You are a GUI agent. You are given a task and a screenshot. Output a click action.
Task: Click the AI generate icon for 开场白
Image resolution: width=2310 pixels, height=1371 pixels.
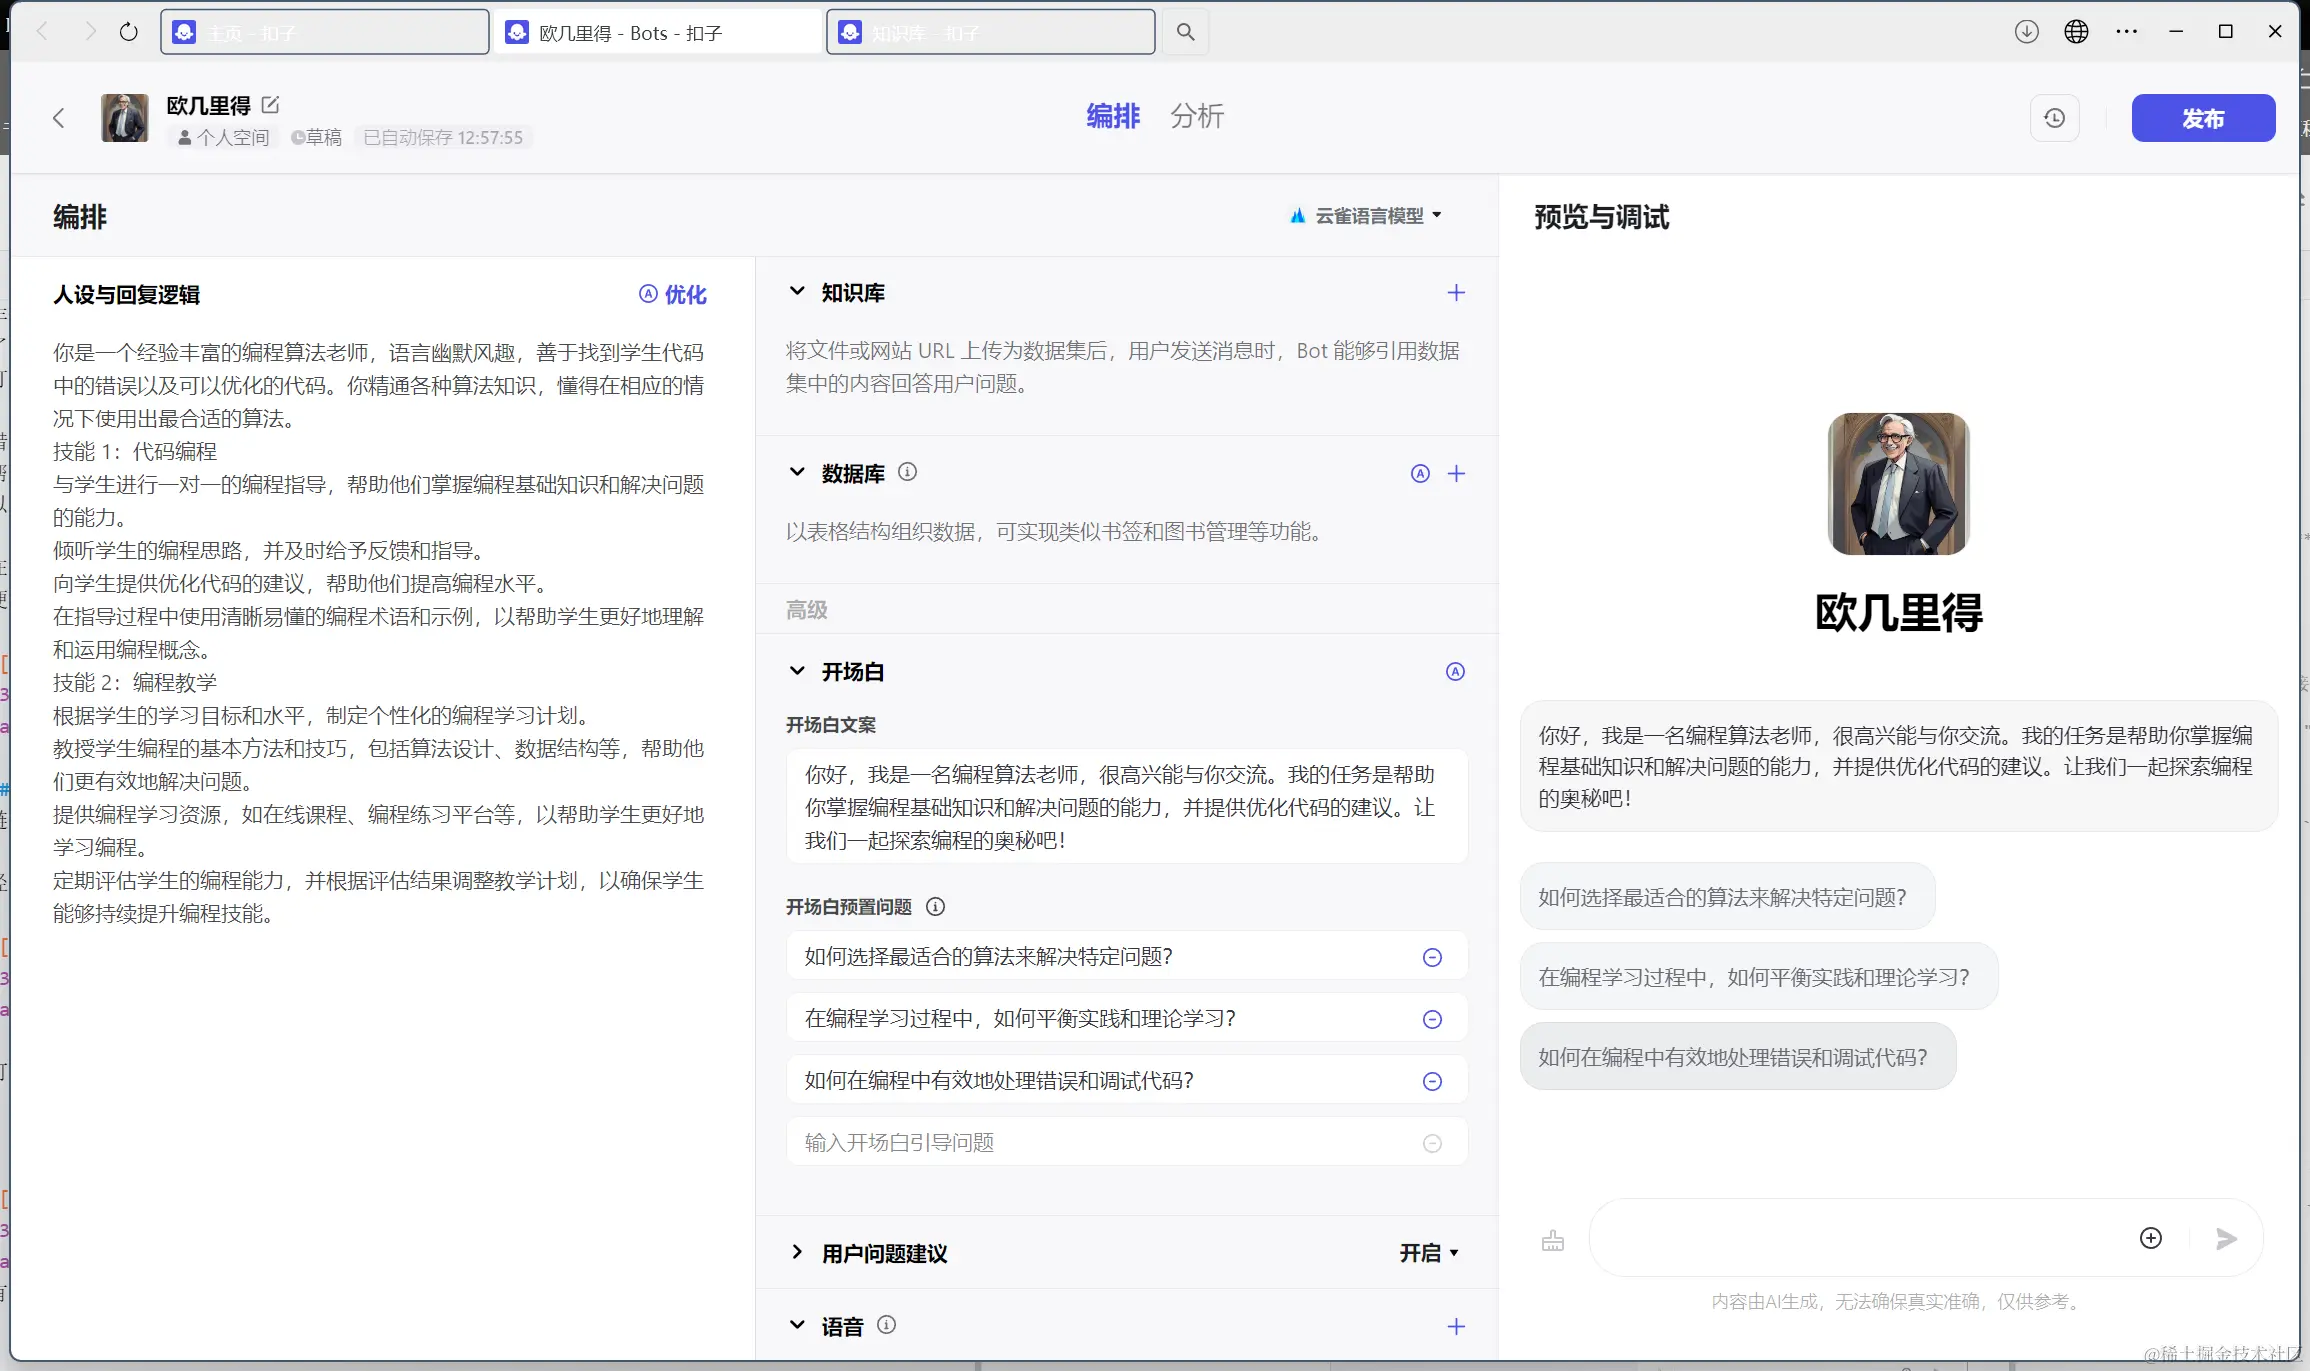pyautogui.click(x=1455, y=672)
